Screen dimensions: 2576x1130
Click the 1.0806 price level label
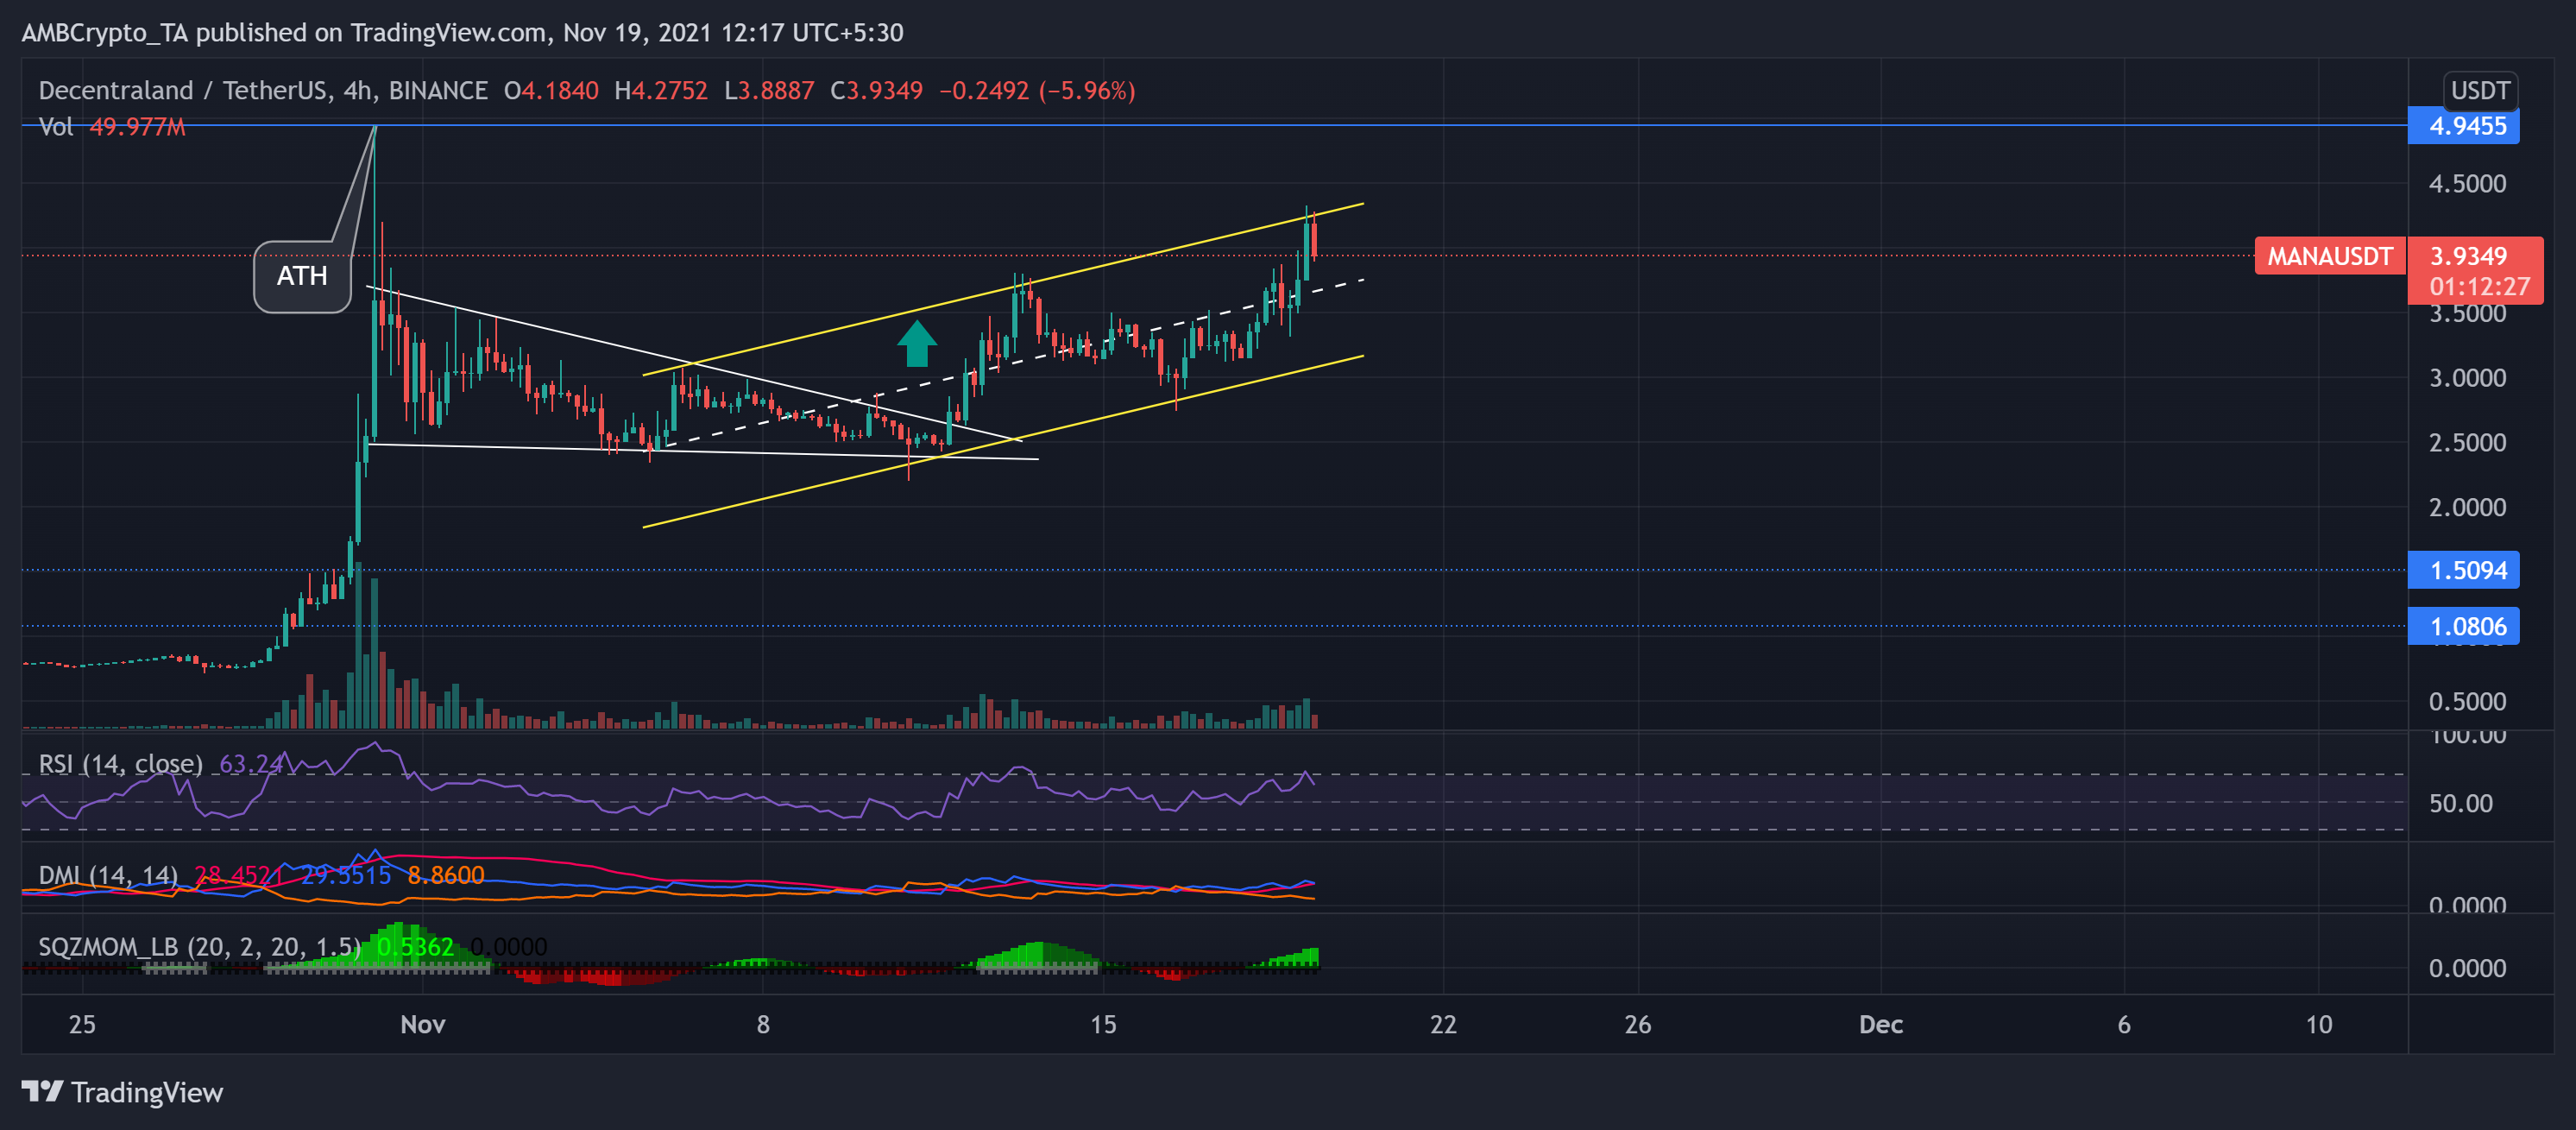click(2466, 627)
